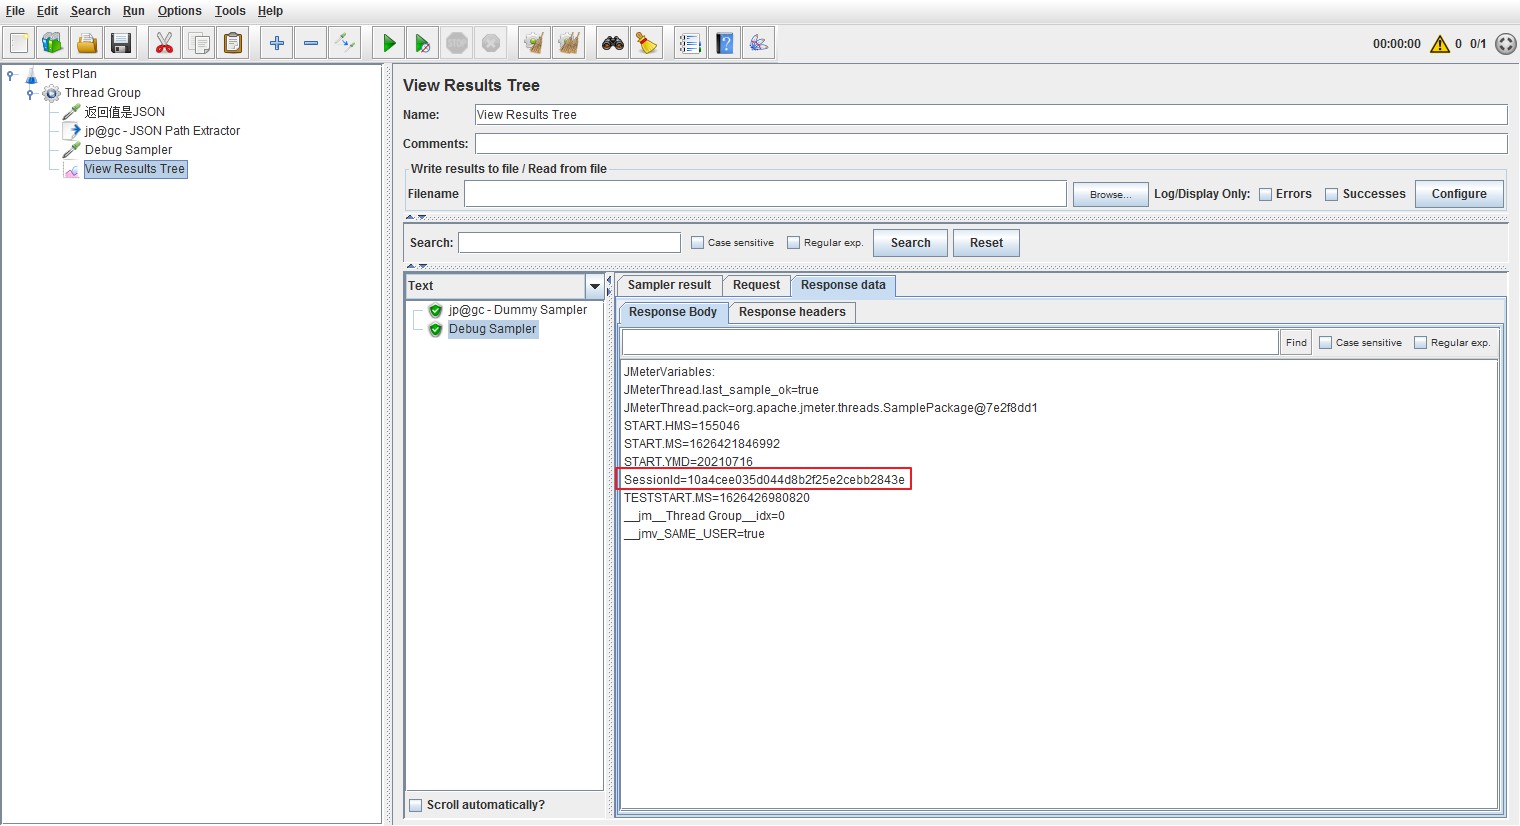Click the Cut scissors icon
This screenshot has height=826, width=1520.
(165, 43)
